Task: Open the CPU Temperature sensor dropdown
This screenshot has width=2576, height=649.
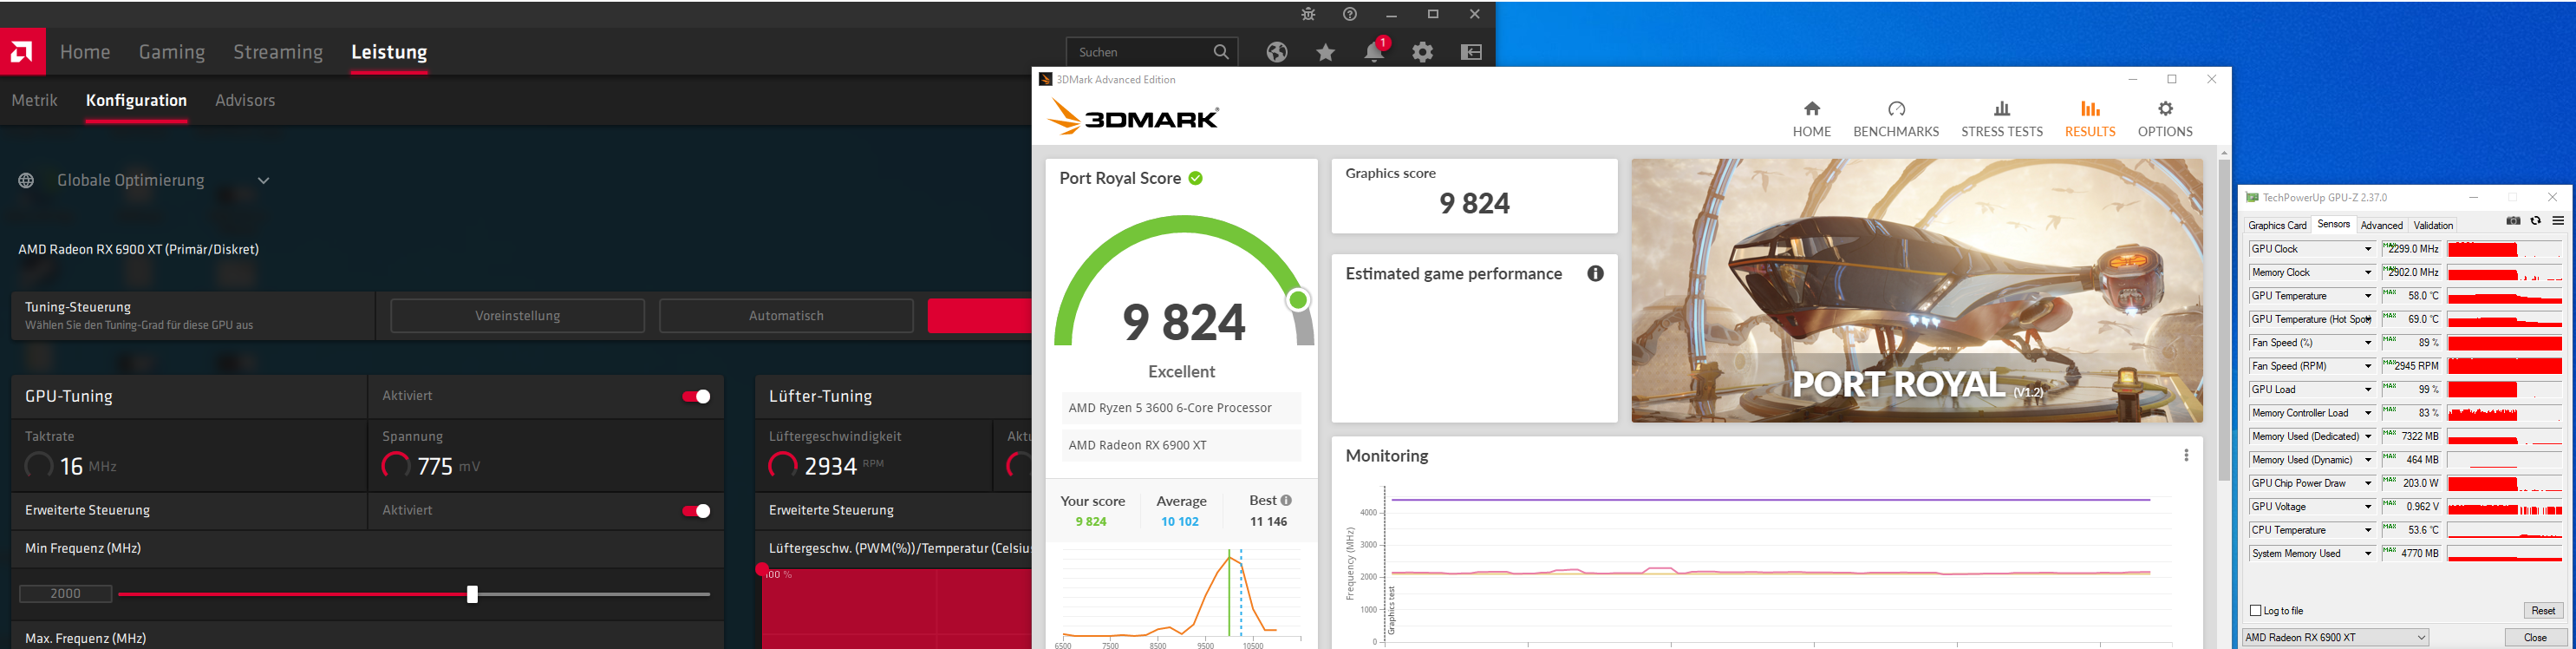Action: 2368,531
